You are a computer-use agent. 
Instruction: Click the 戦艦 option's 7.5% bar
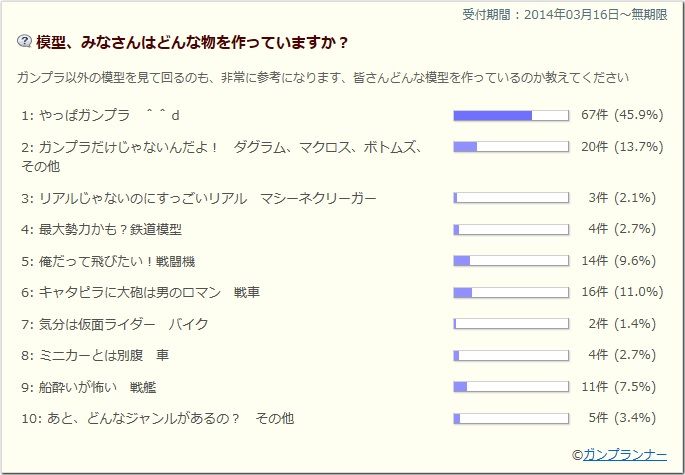(511, 387)
